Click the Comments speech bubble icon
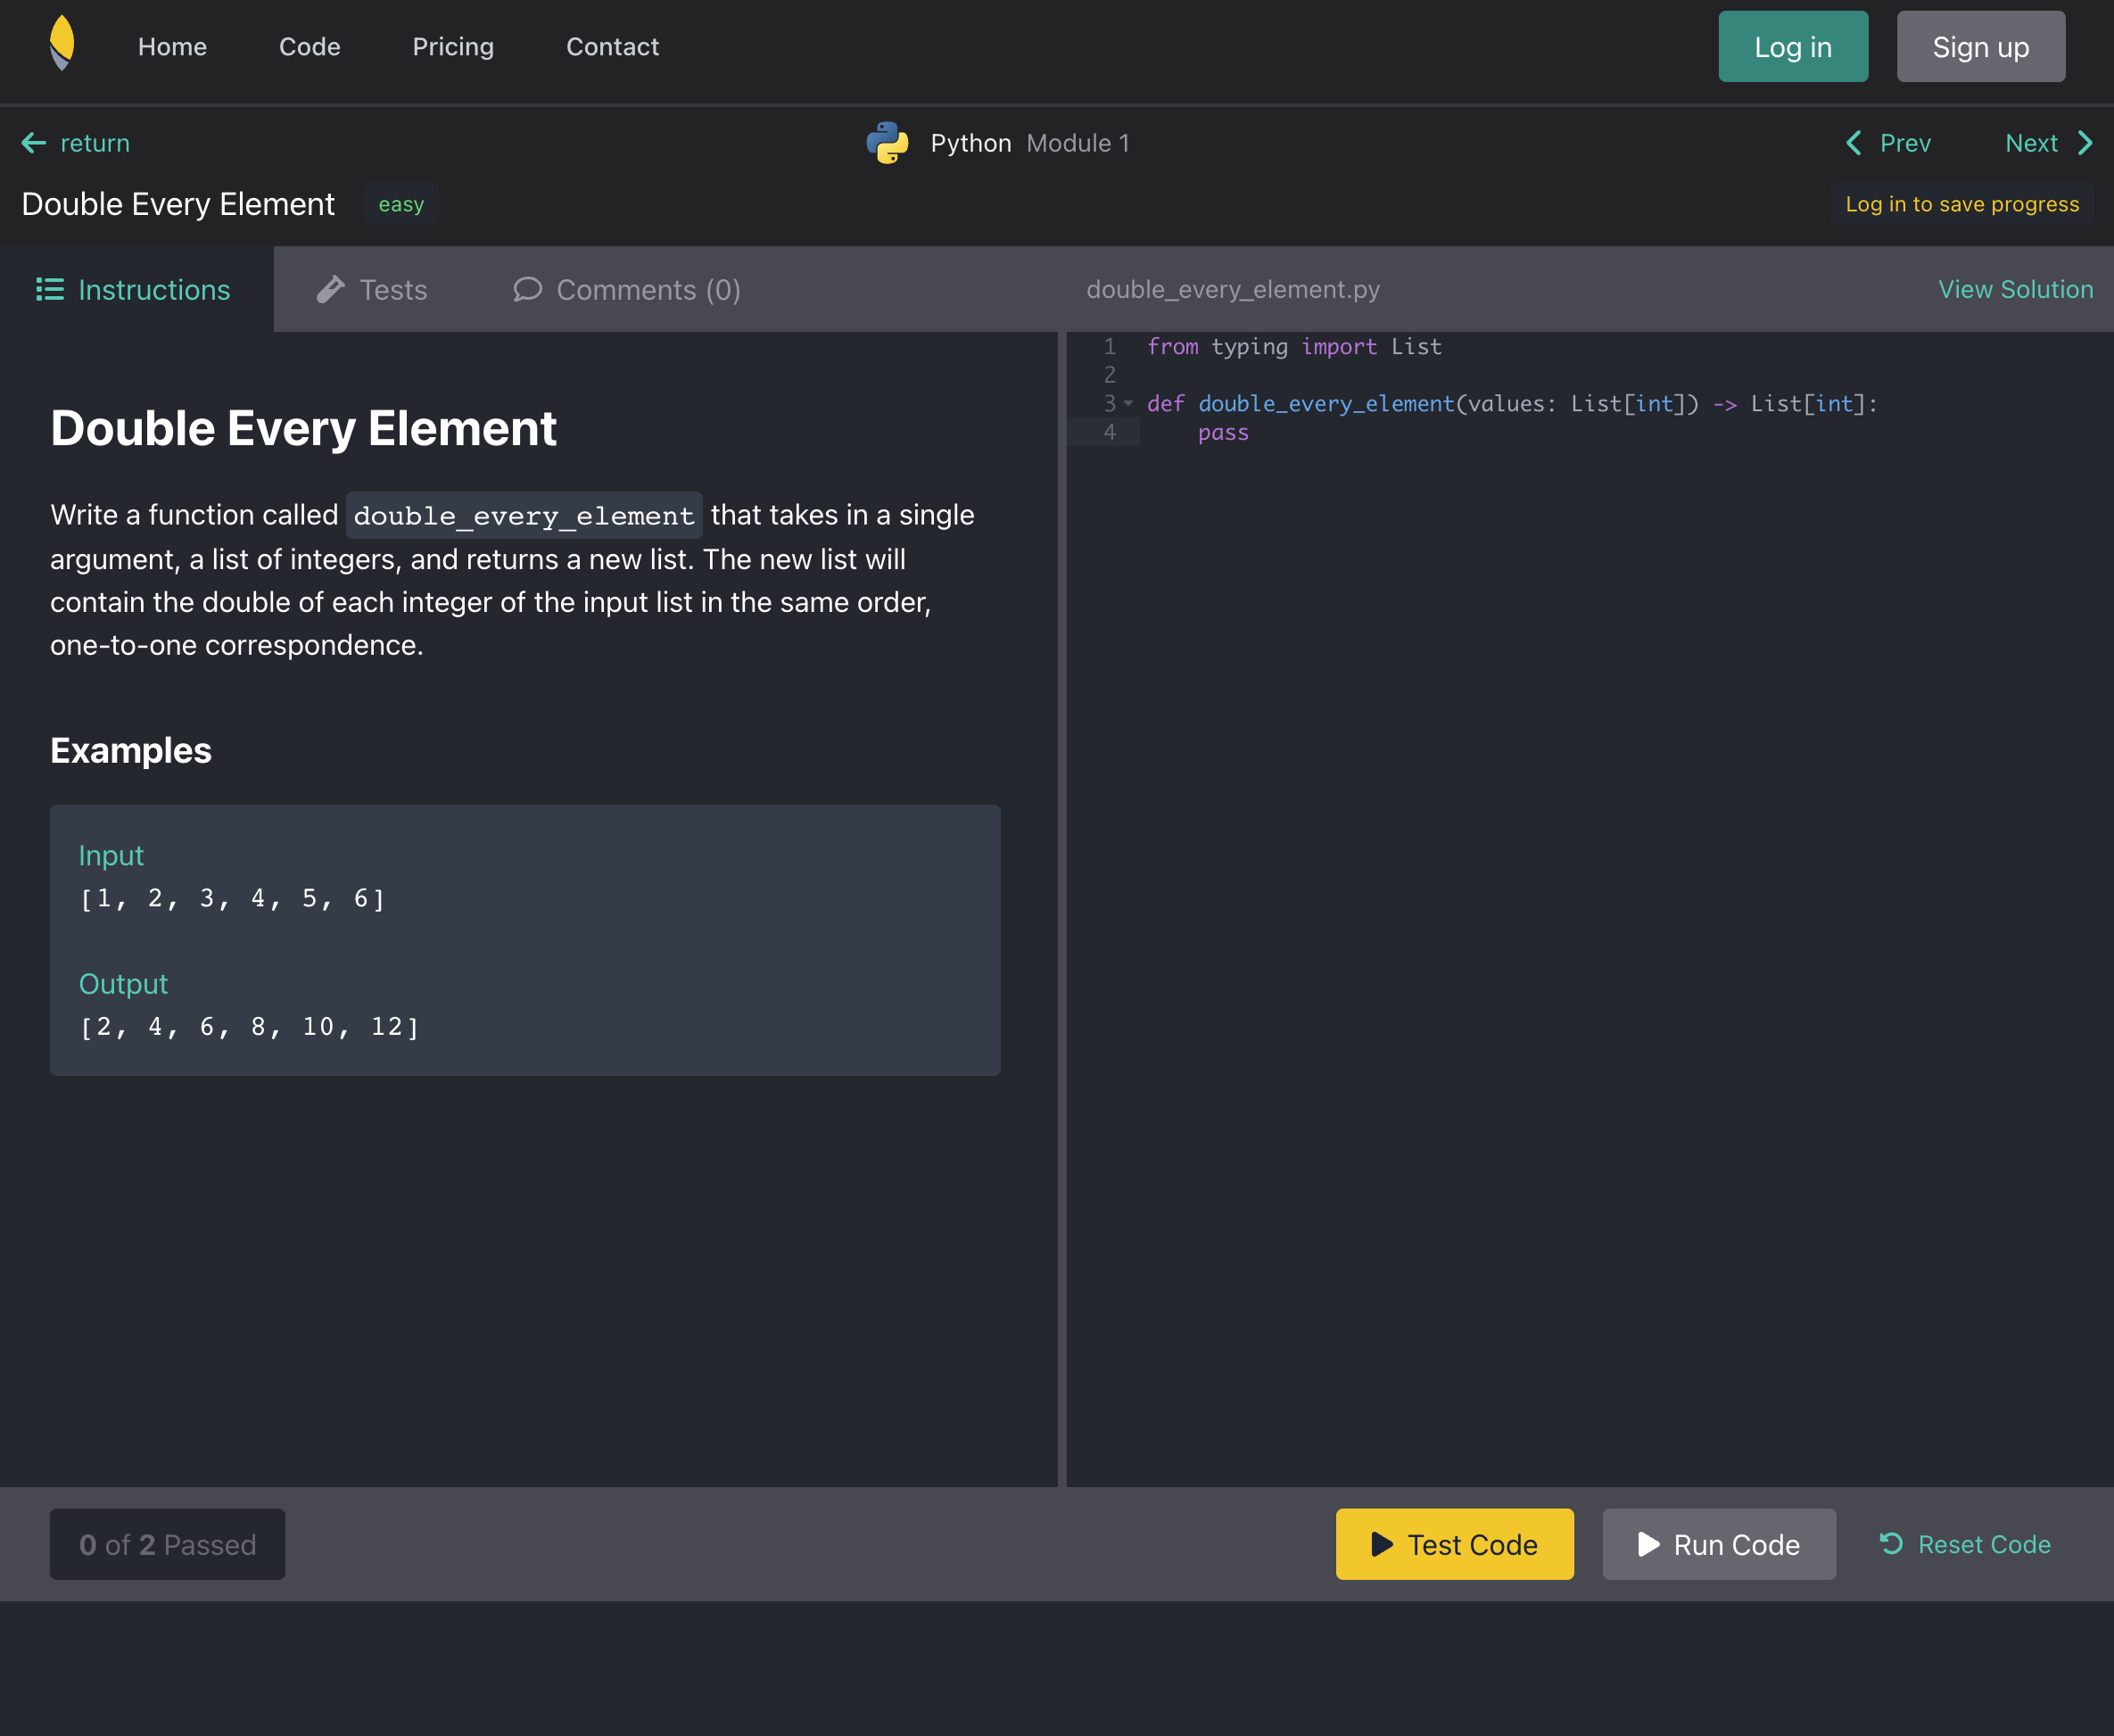 pyautogui.click(x=527, y=289)
